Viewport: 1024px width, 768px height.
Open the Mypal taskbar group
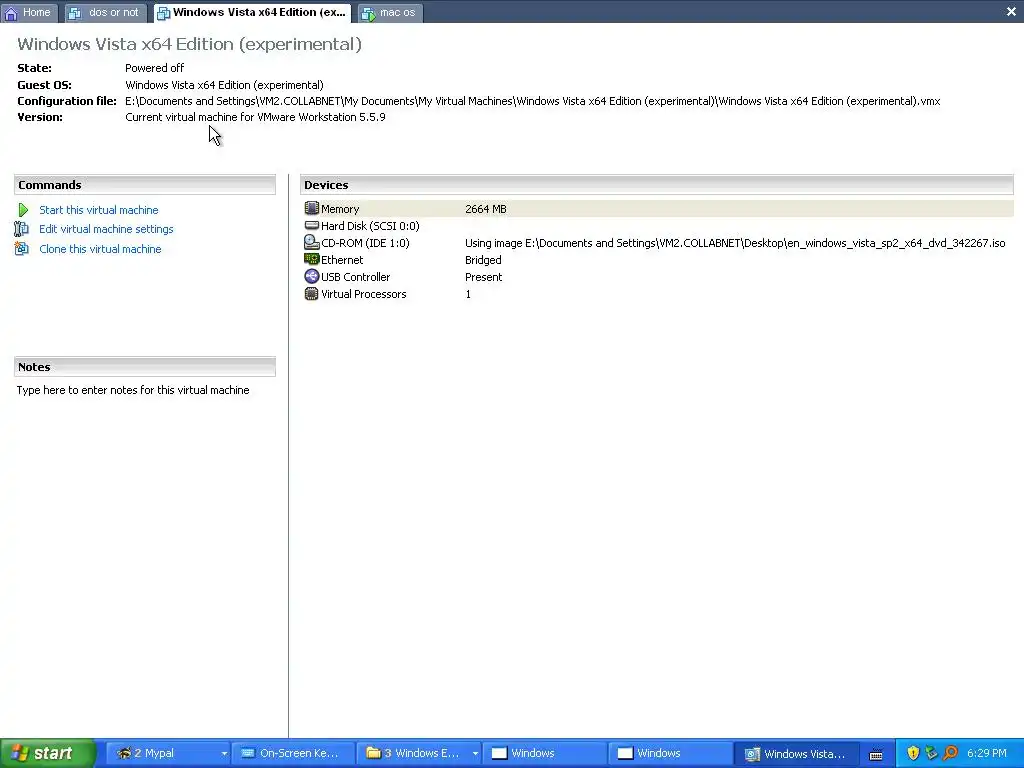167,753
